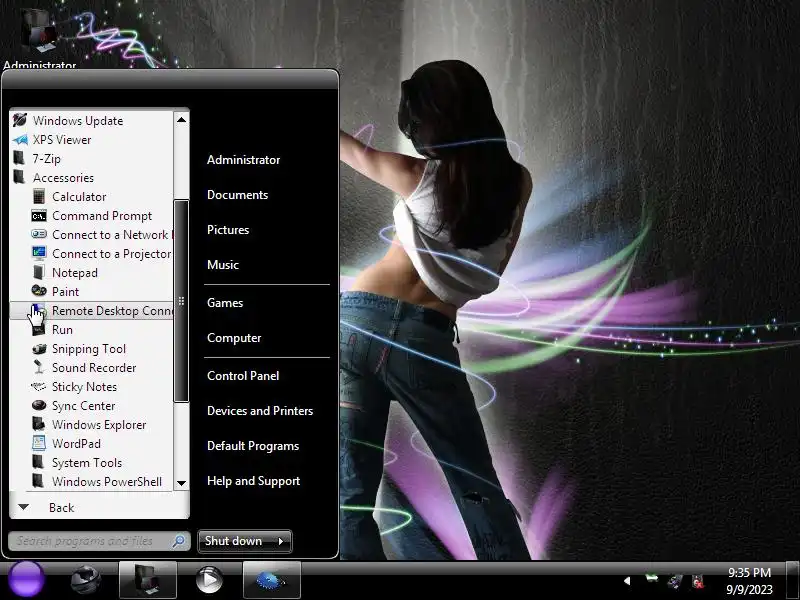Screen dimensions: 800x600
Task: Expand the 7-Zip folder
Action: coord(91,159)
